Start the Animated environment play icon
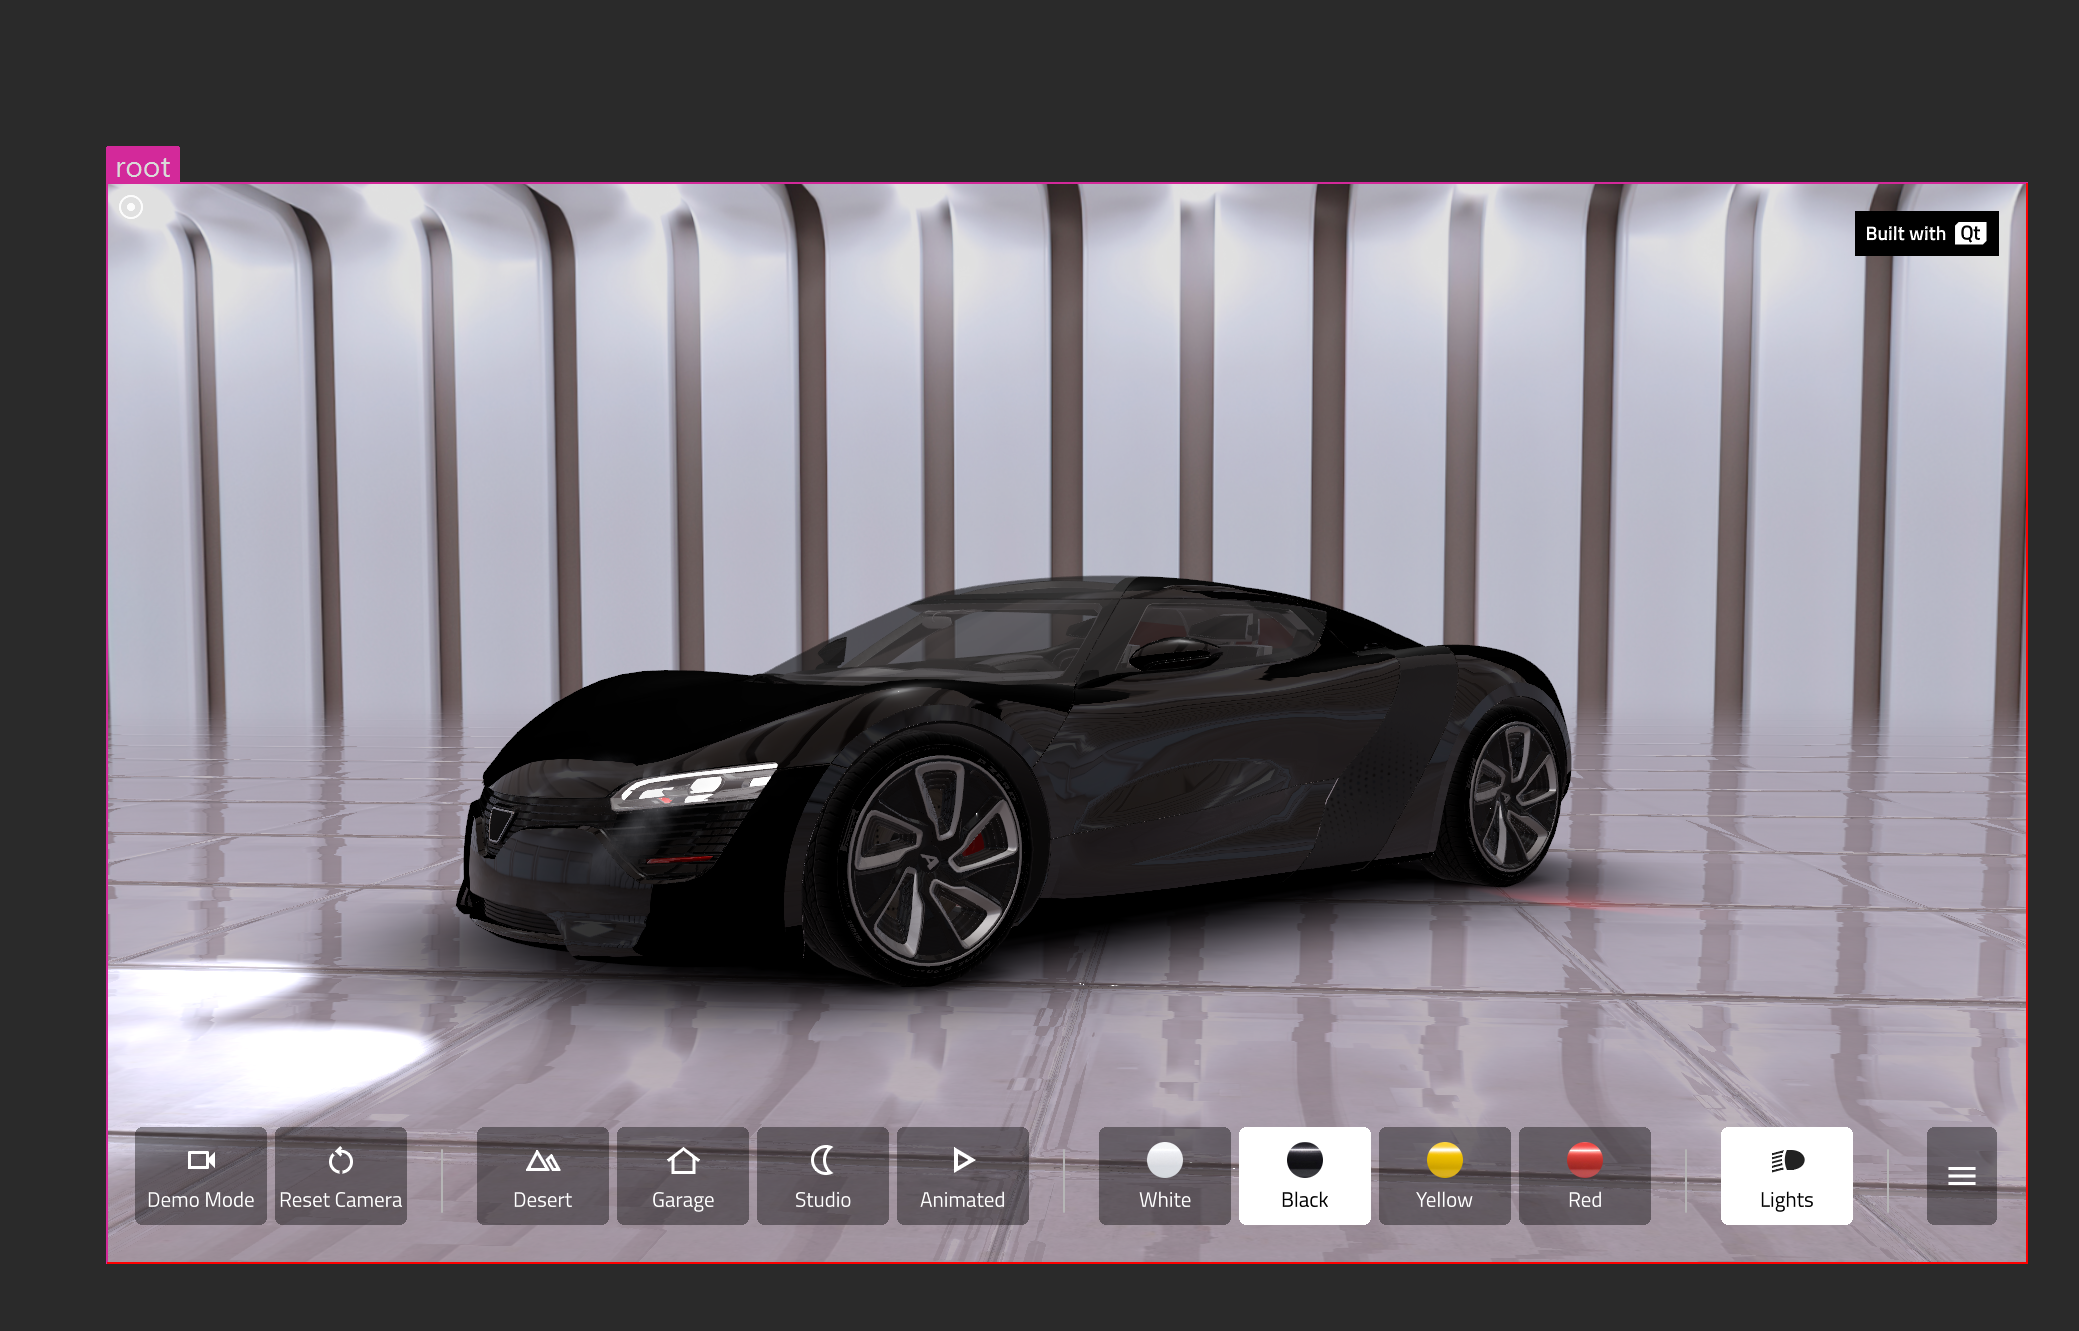The image size is (2079, 1331). coord(963,1160)
